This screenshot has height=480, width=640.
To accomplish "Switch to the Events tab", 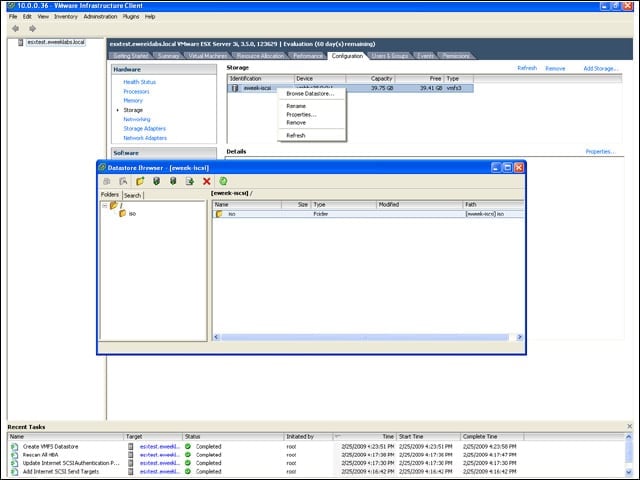I will tap(426, 56).
